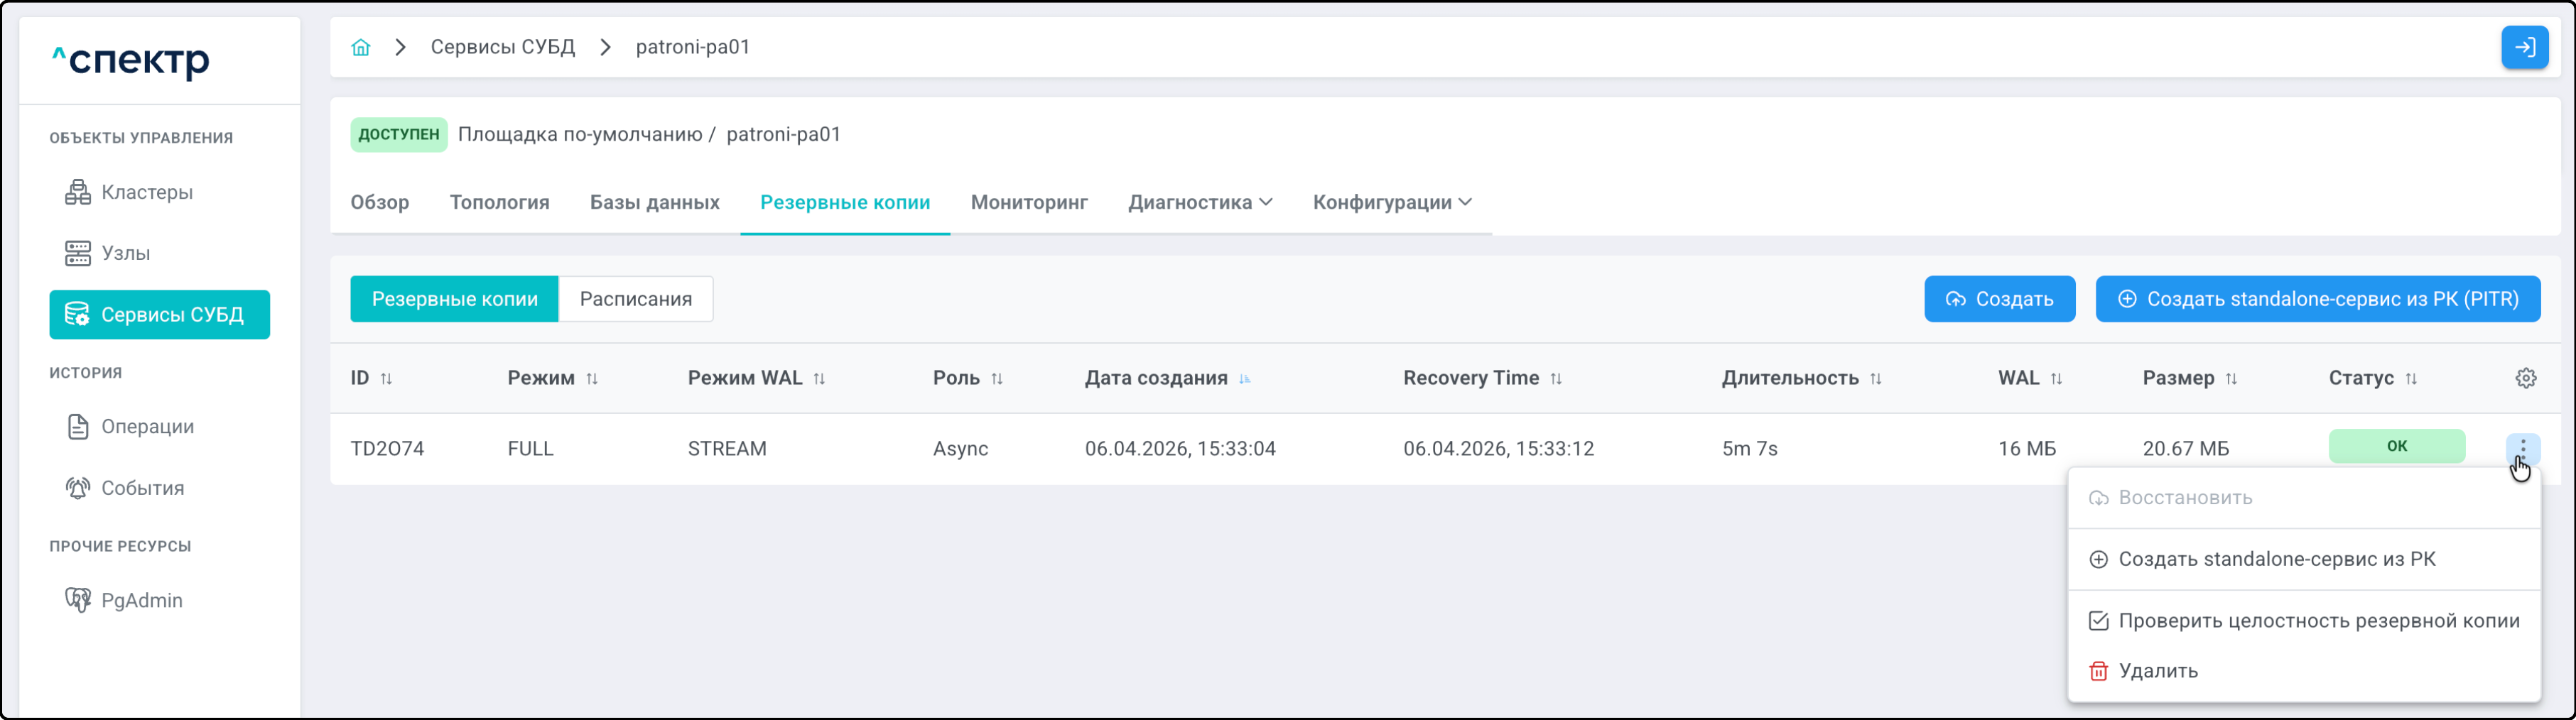Screen dimensions: 2576x720
Task: Click the green OK status badge
Action: click(2396, 446)
